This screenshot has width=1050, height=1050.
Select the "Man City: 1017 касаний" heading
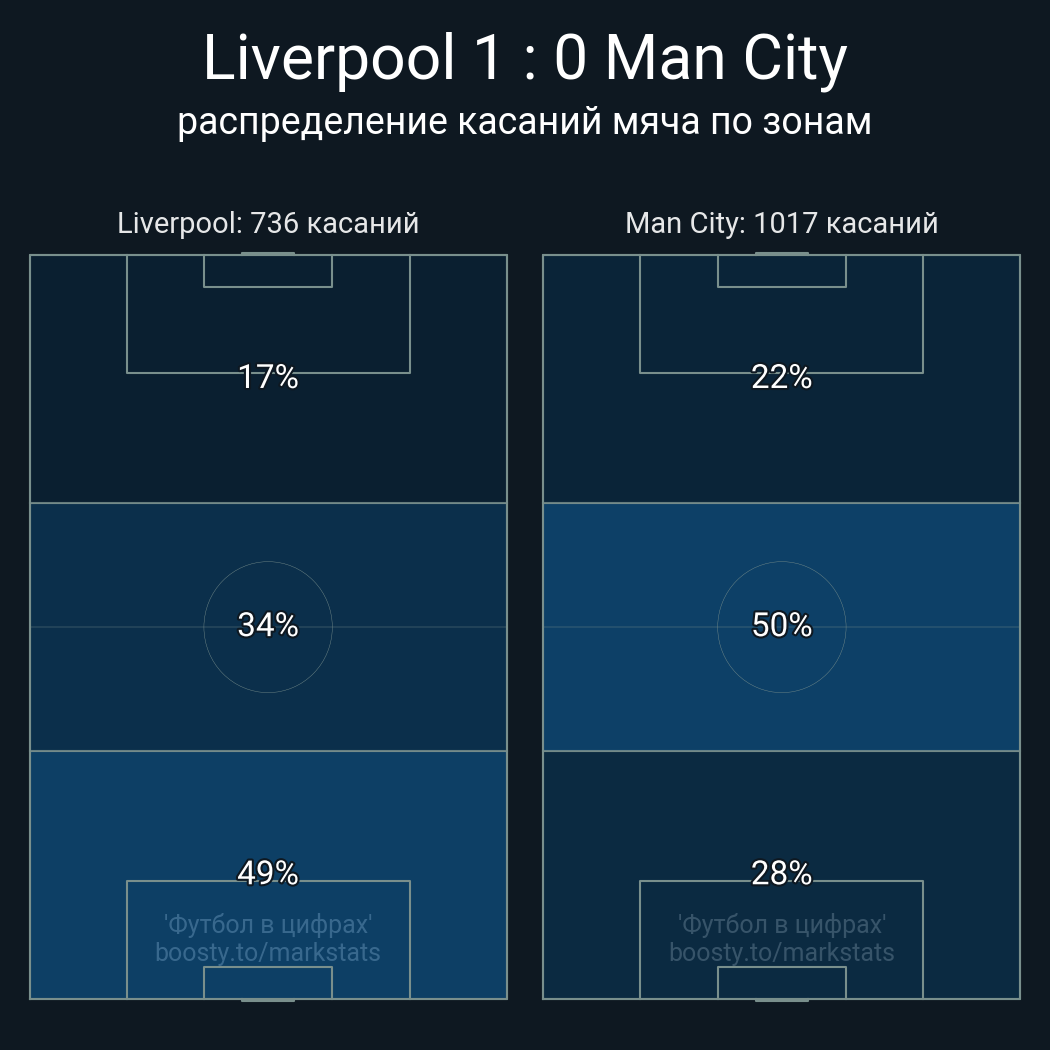pos(782,223)
